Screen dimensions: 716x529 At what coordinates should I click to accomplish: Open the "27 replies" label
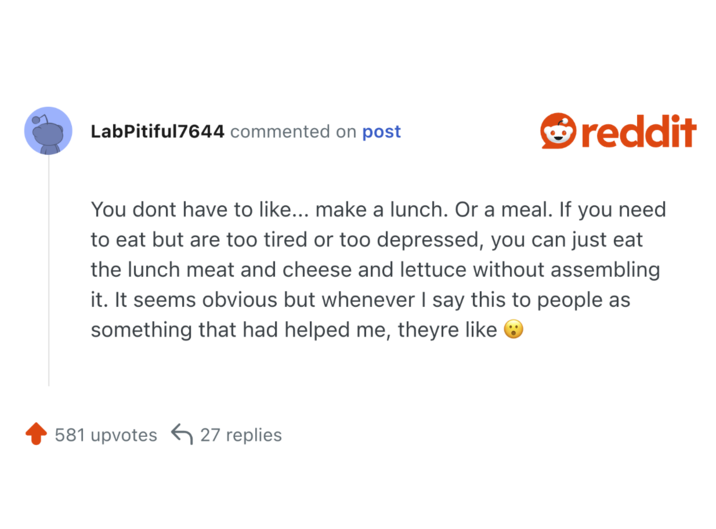pyautogui.click(x=241, y=435)
